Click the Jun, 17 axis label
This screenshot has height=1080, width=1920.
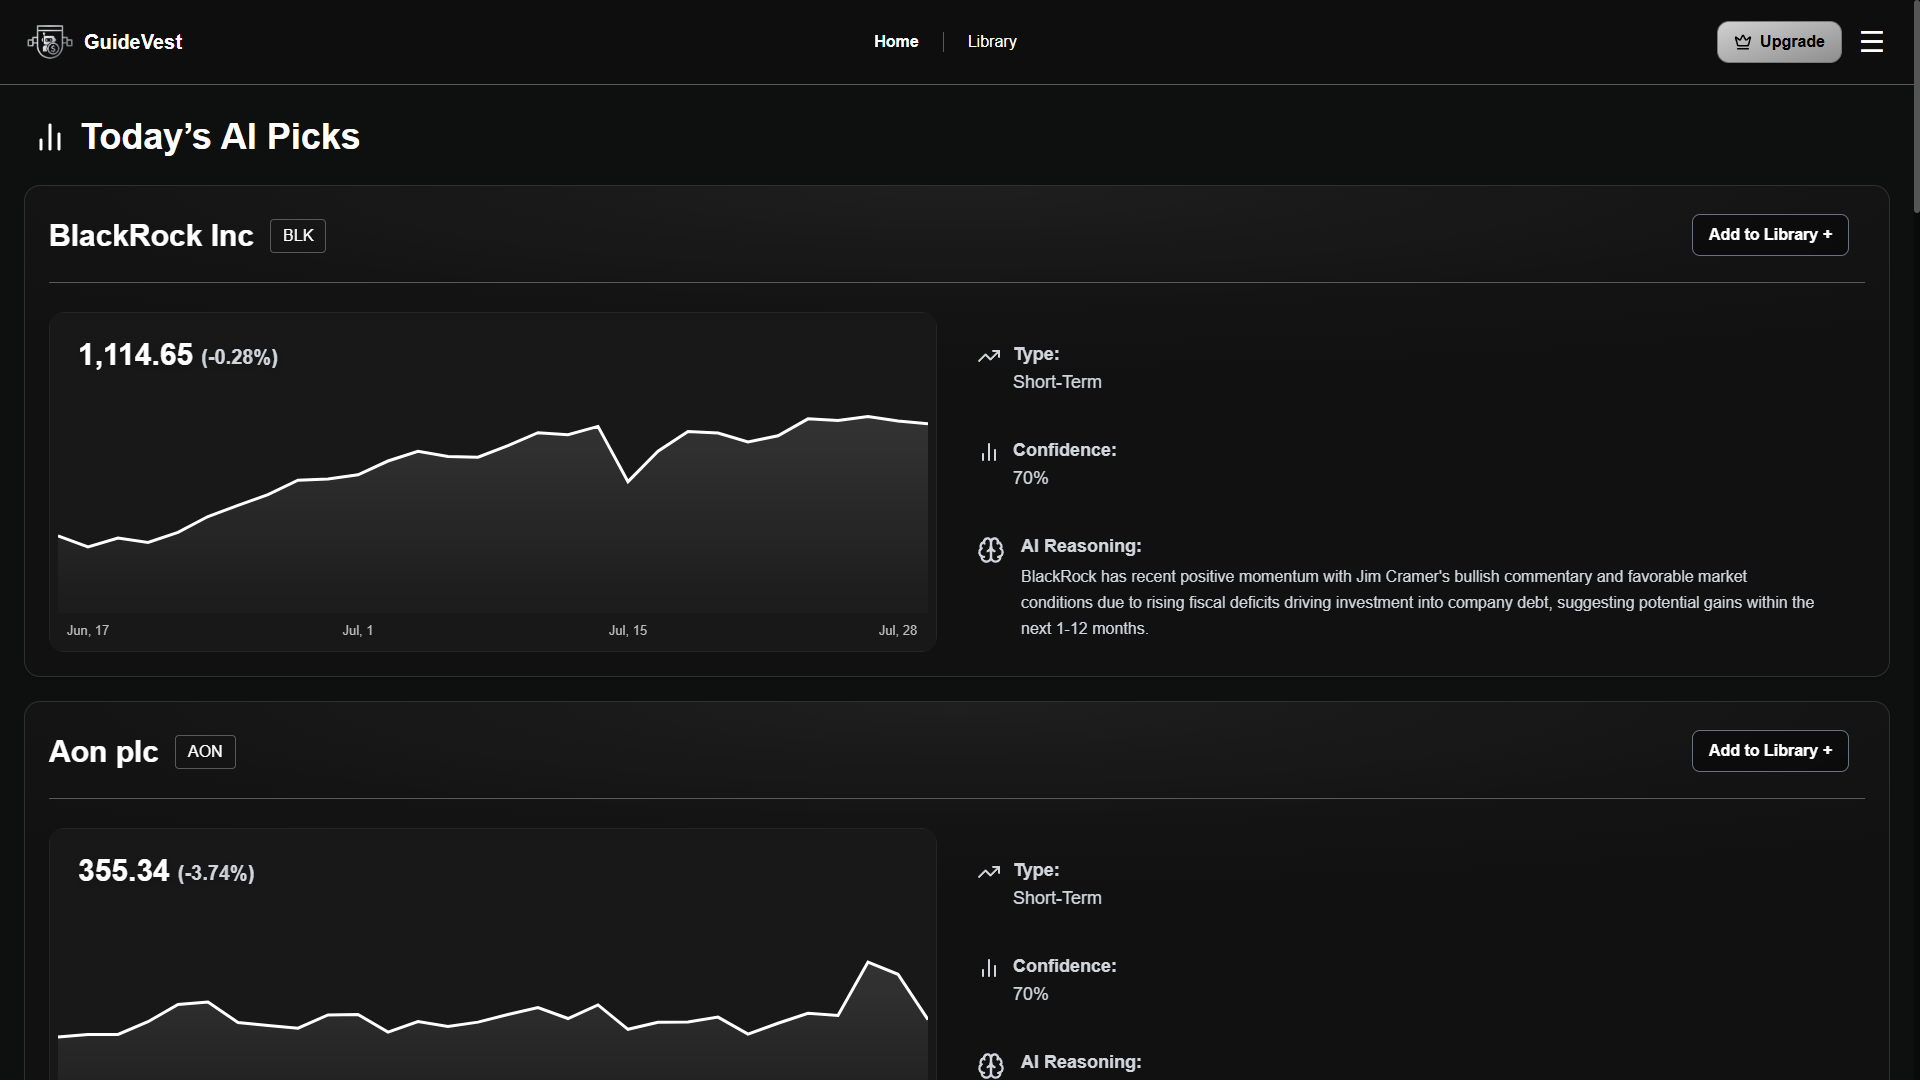coord(88,631)
